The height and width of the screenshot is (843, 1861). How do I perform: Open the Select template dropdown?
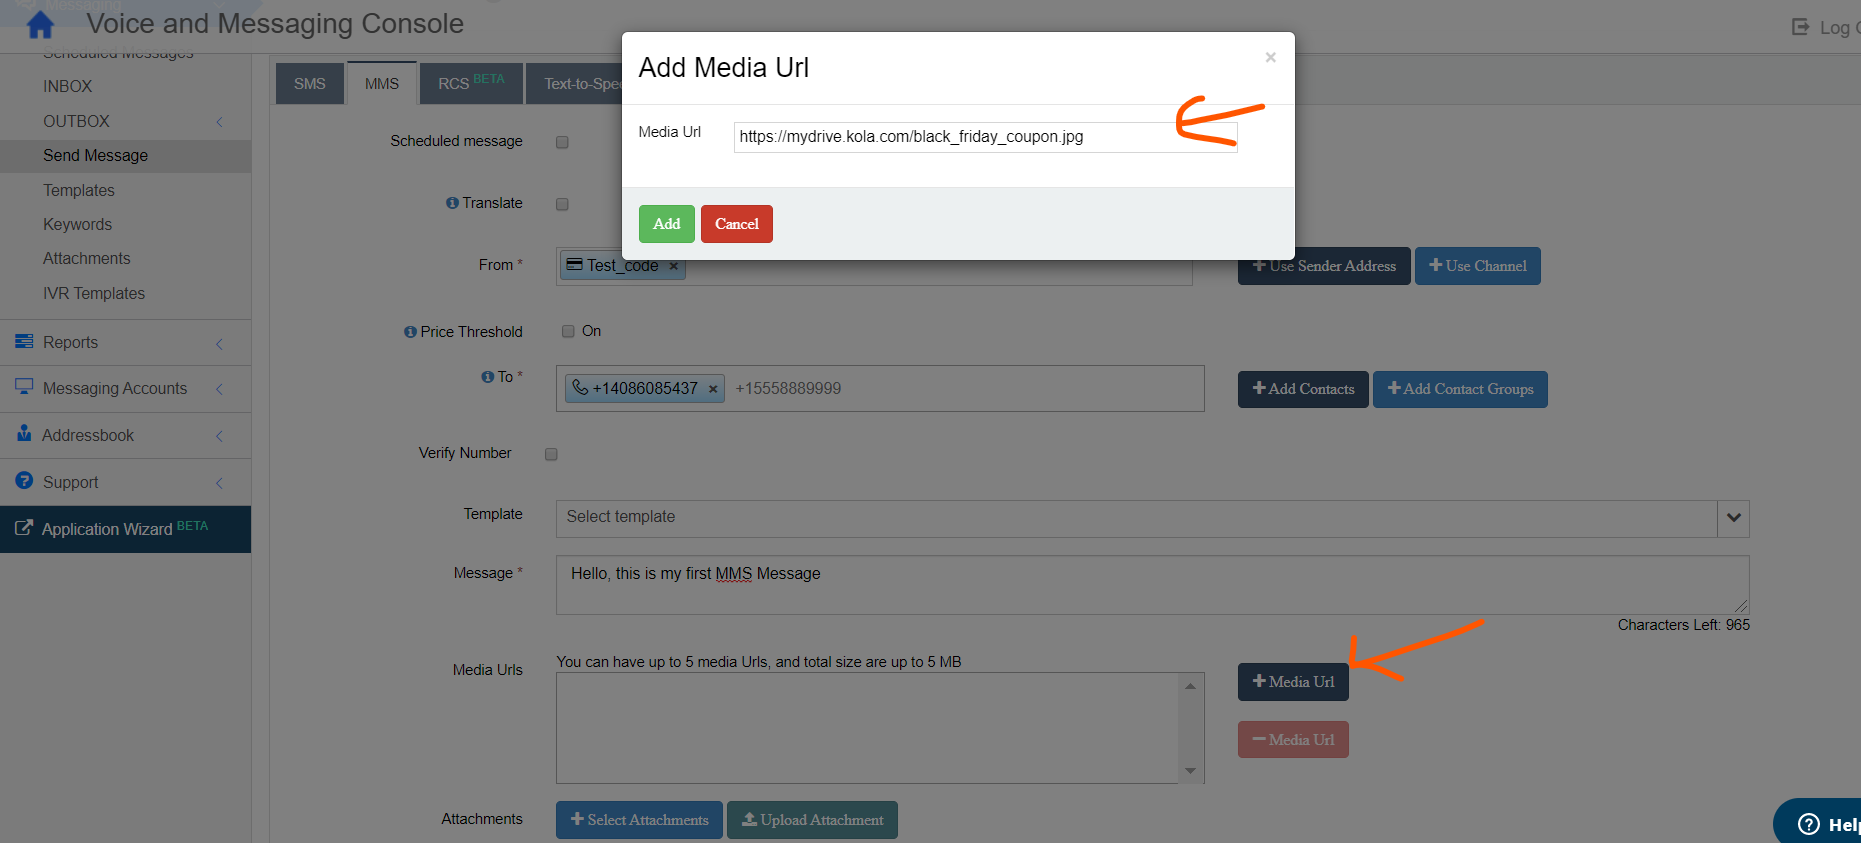click(1733, 518)
